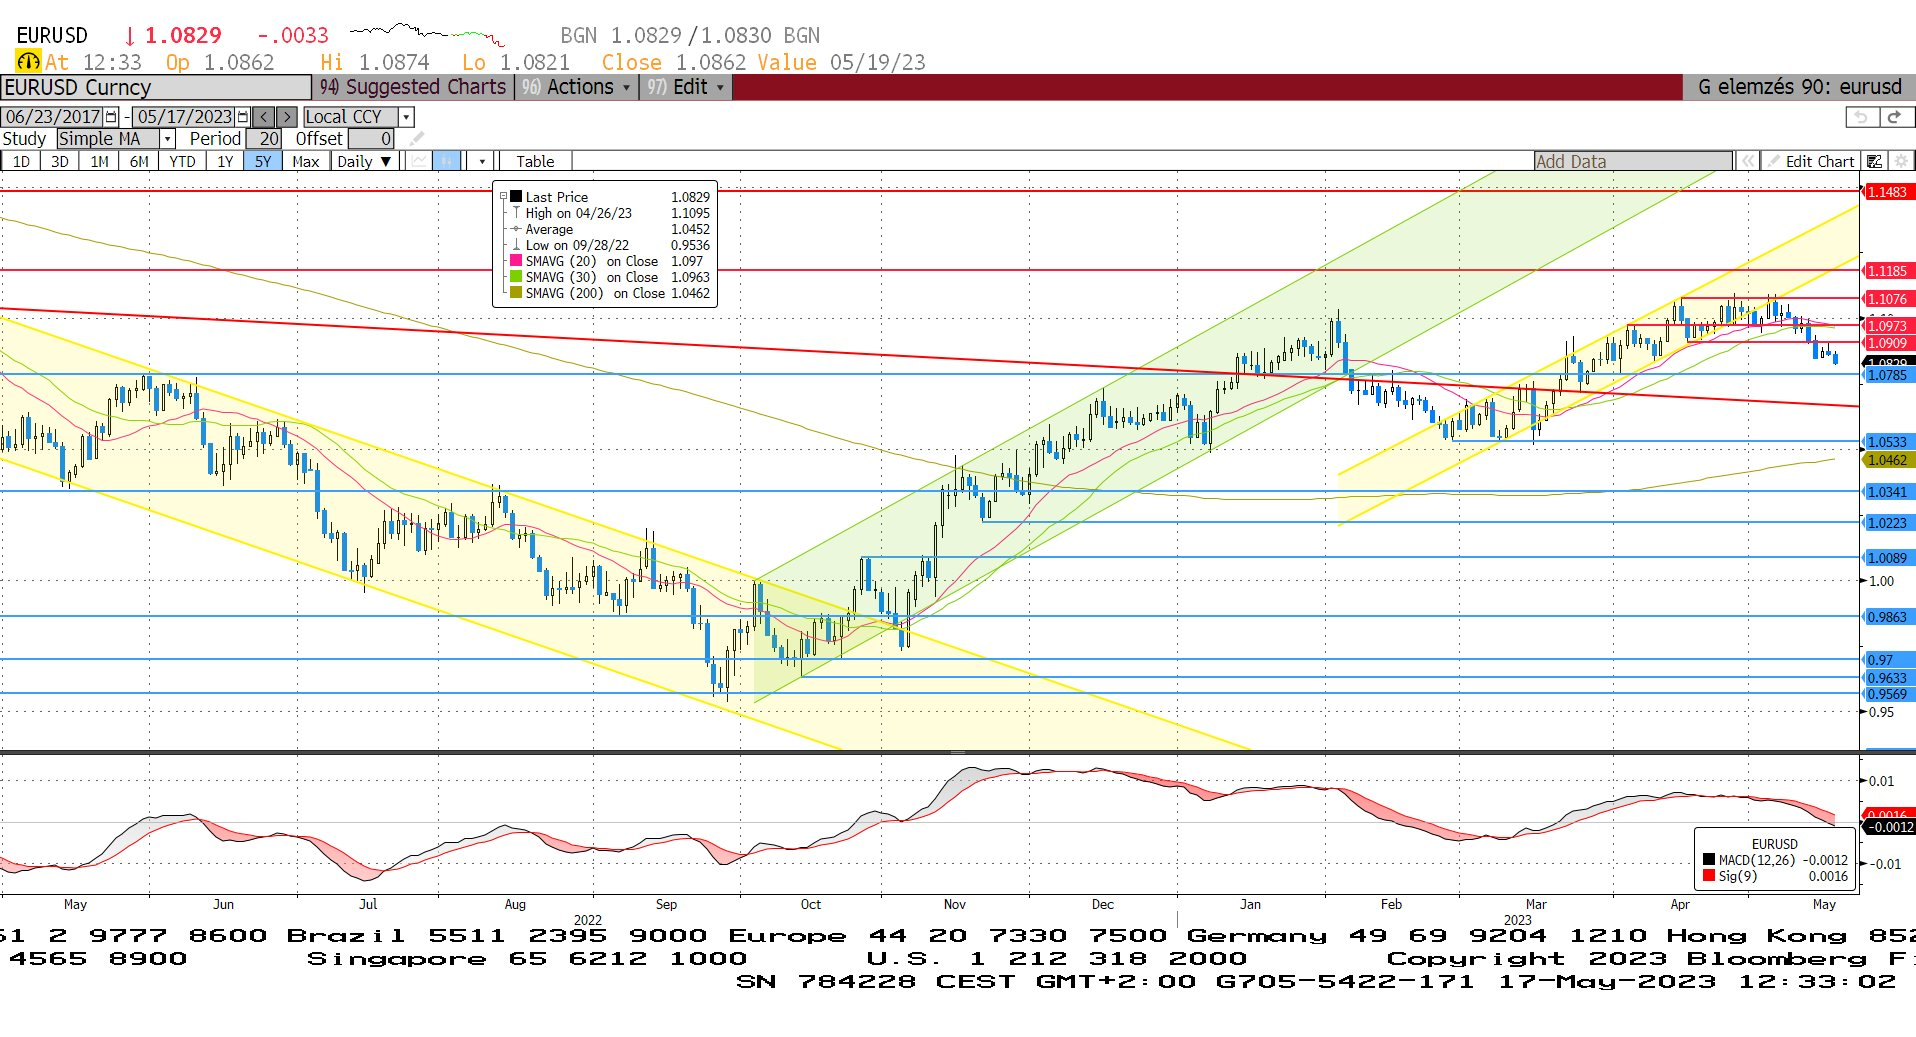Click the undo arrow icon
The width and height of the screenshot is (1916, 1037).
click(1861, 117)
